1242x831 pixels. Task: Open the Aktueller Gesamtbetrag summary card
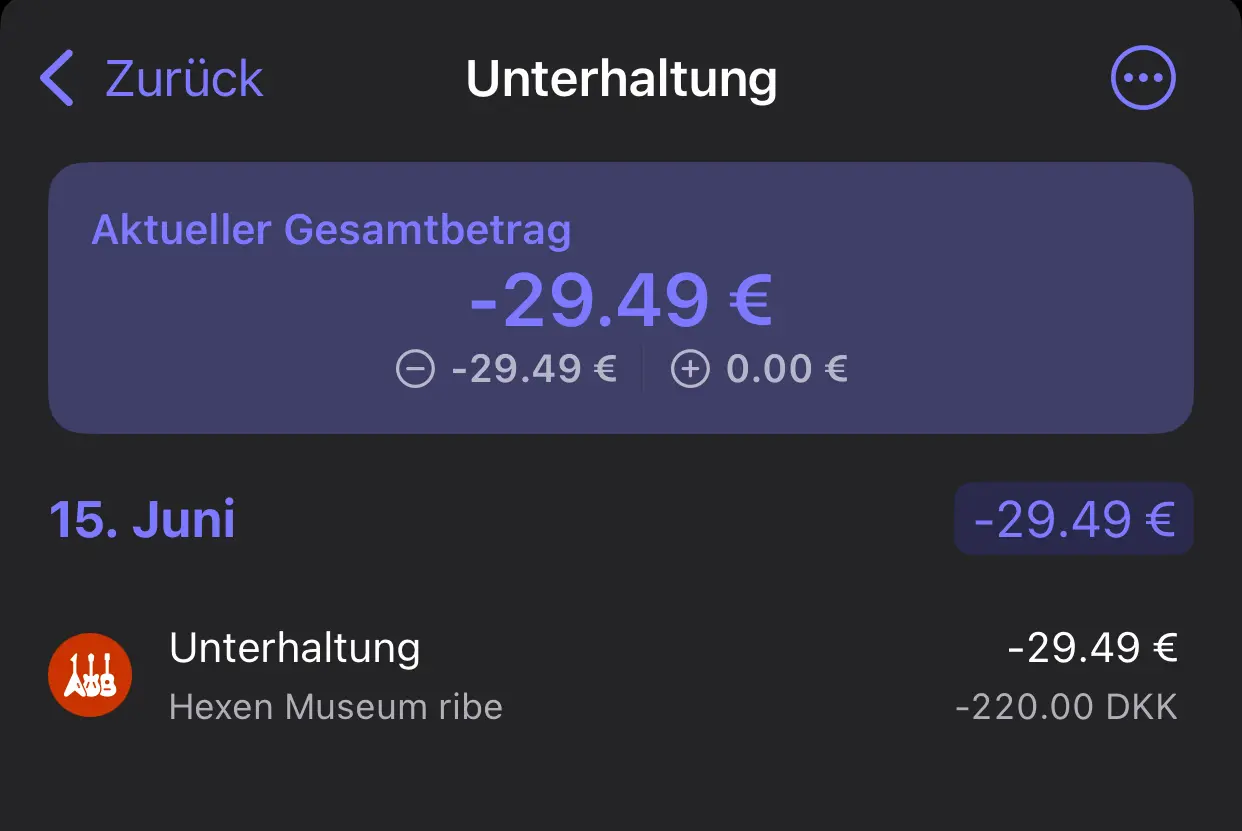click(621, 298)
